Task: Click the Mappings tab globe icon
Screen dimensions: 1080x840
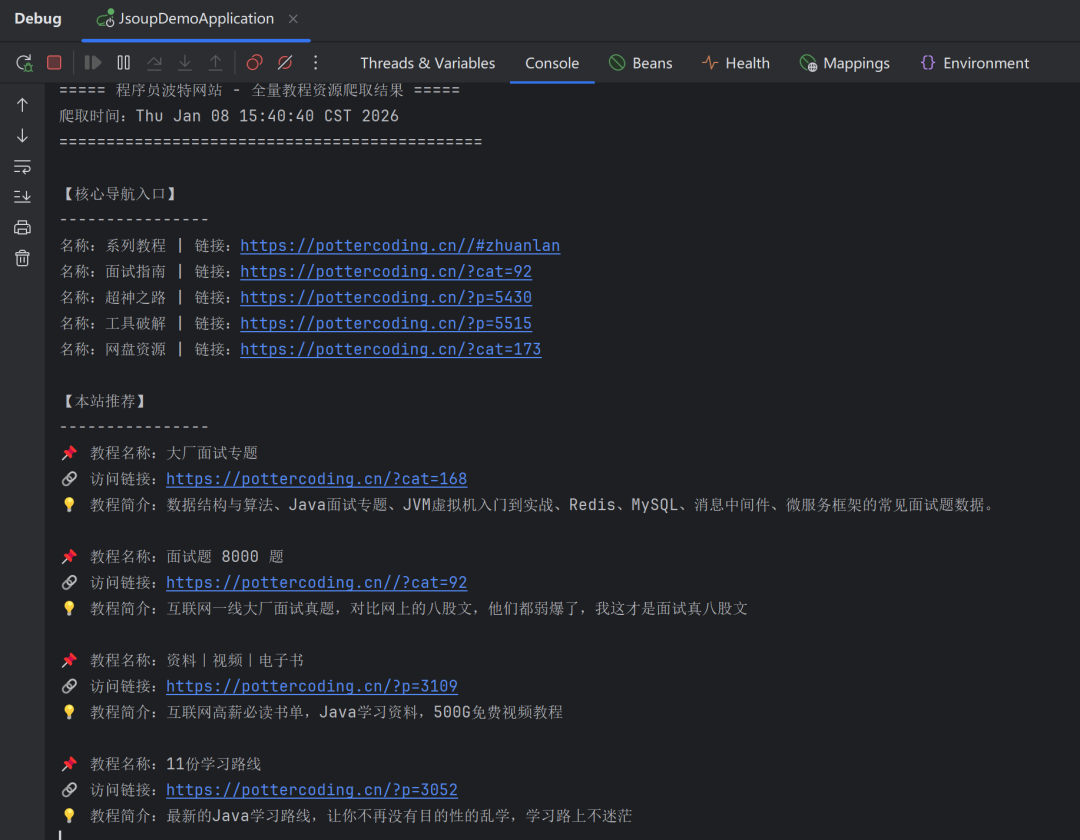Action: point(808,63)
